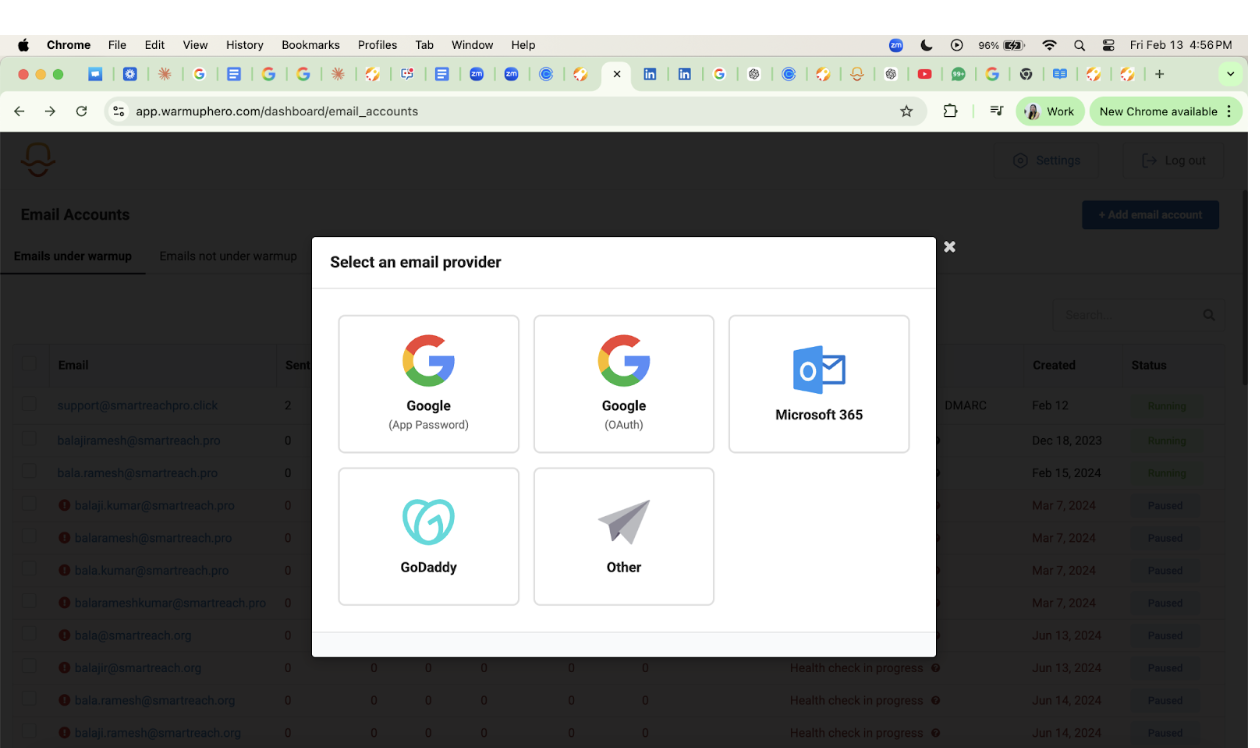Pick the Other email provider card
Viewport: 1260px width, 748px height.
[x=624, y=536]
